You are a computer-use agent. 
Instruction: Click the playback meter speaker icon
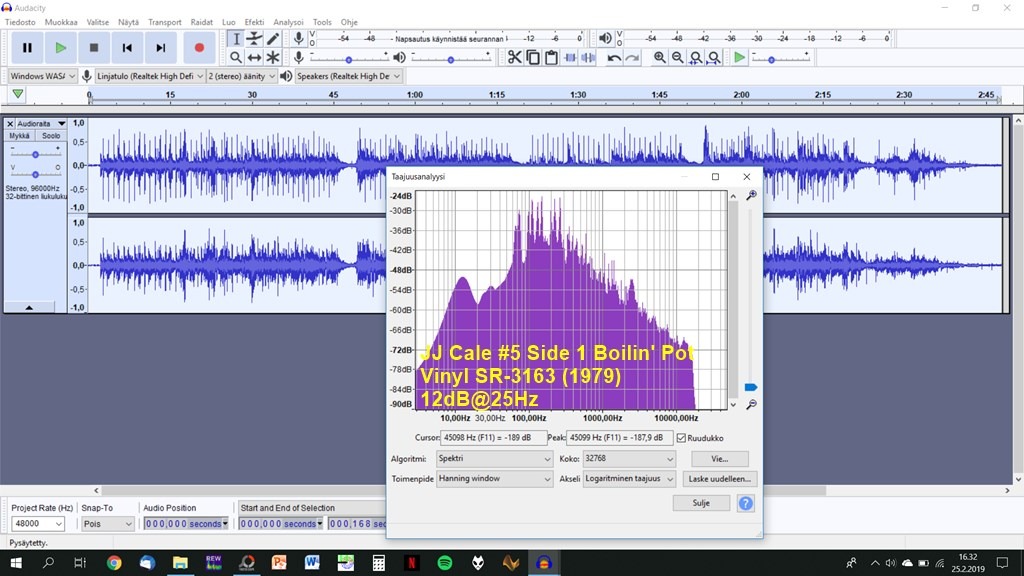(605, 39)
